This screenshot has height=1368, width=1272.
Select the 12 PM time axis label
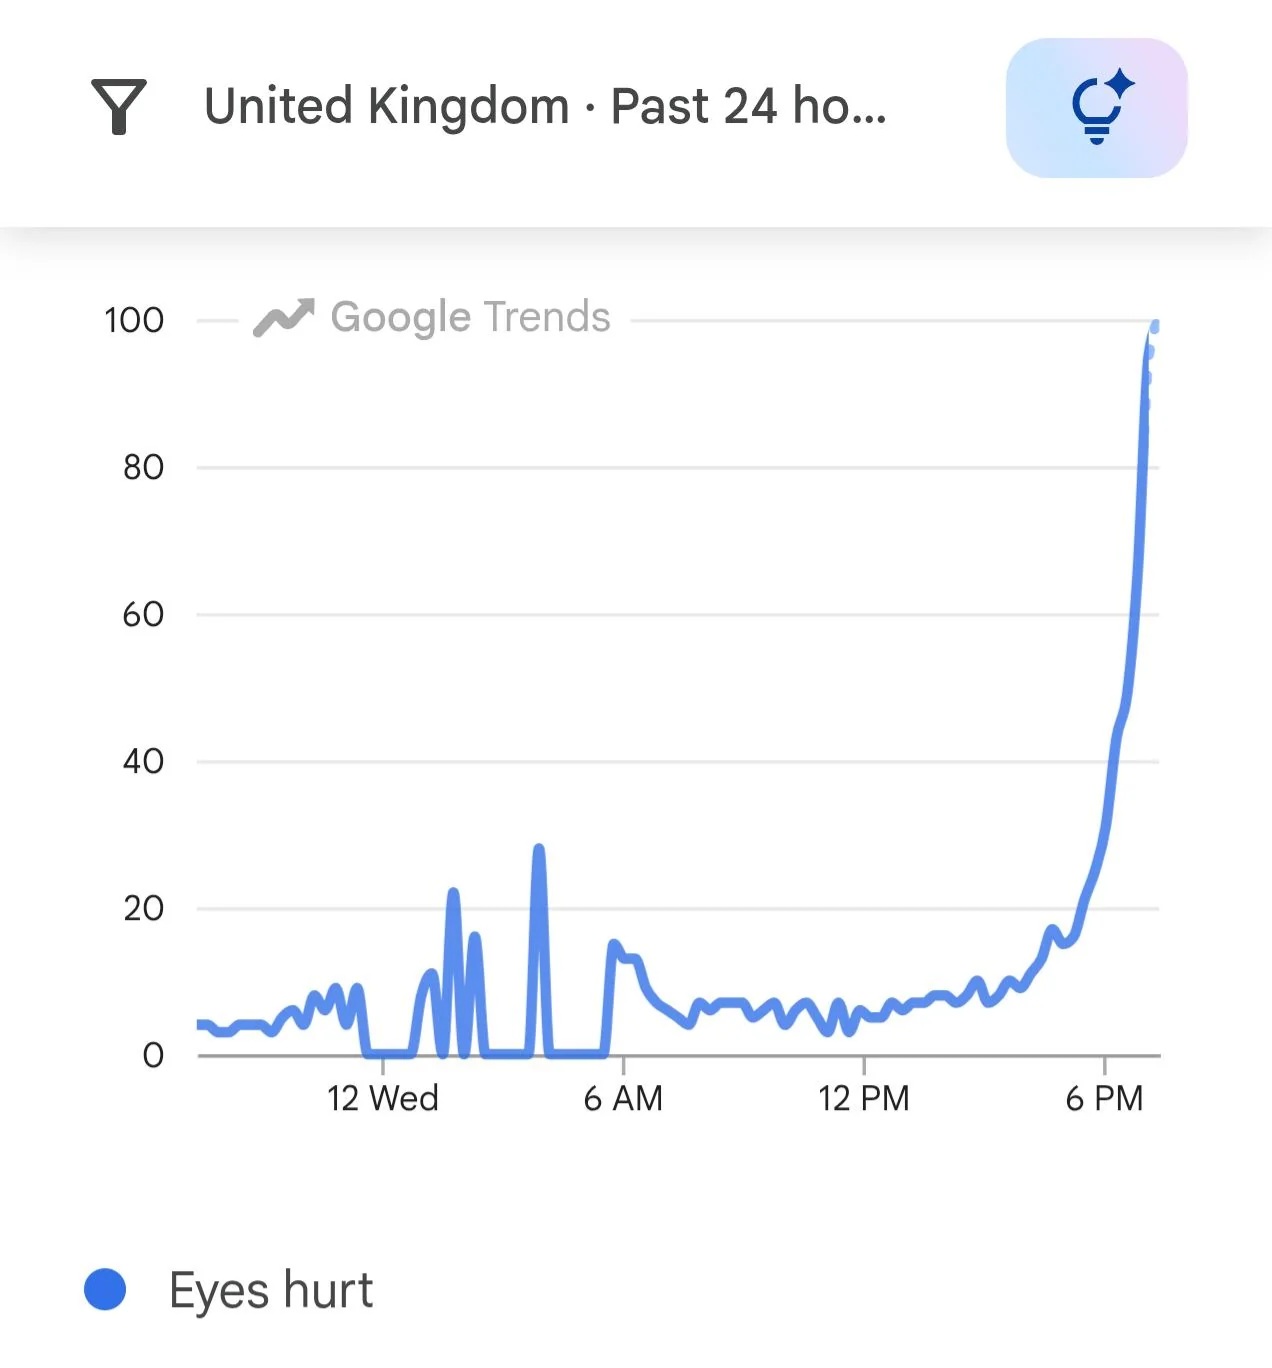point(864,1098)
